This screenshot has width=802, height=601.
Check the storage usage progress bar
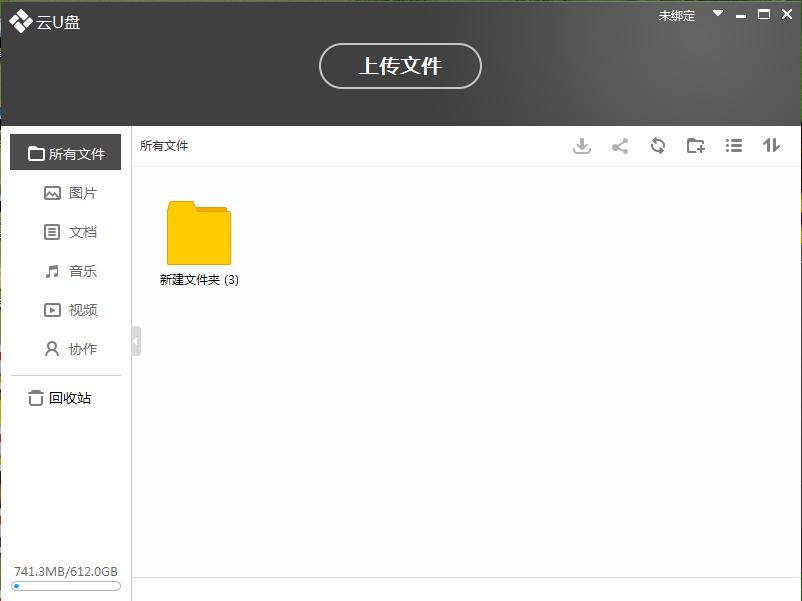pyautogui.click(x=65, y=585)
